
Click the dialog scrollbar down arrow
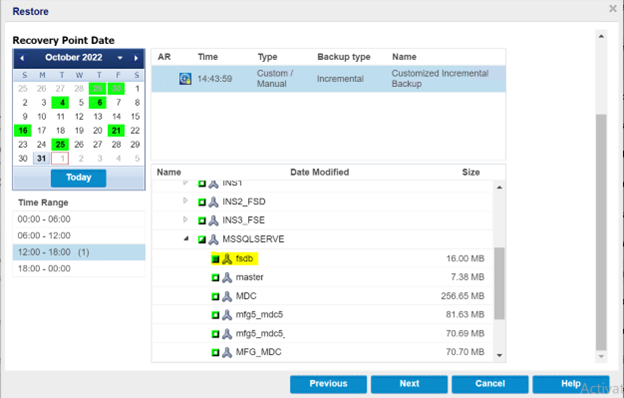601,357
